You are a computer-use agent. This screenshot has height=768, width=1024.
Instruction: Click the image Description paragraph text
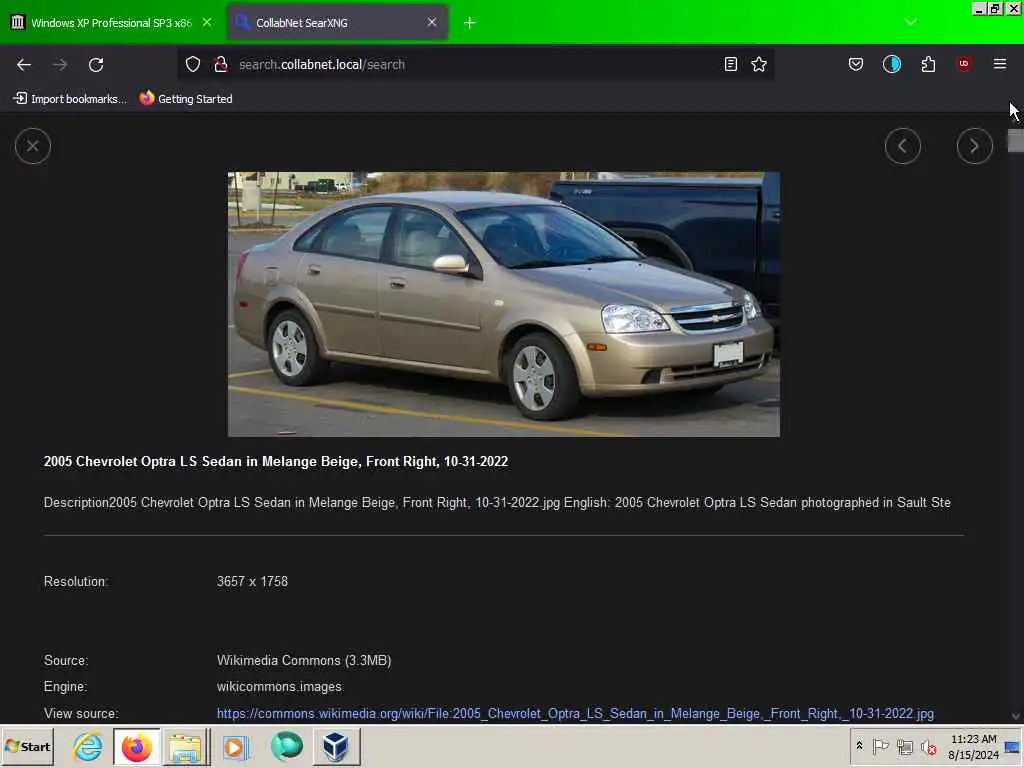pyautogui.click(x=497, y=502)
